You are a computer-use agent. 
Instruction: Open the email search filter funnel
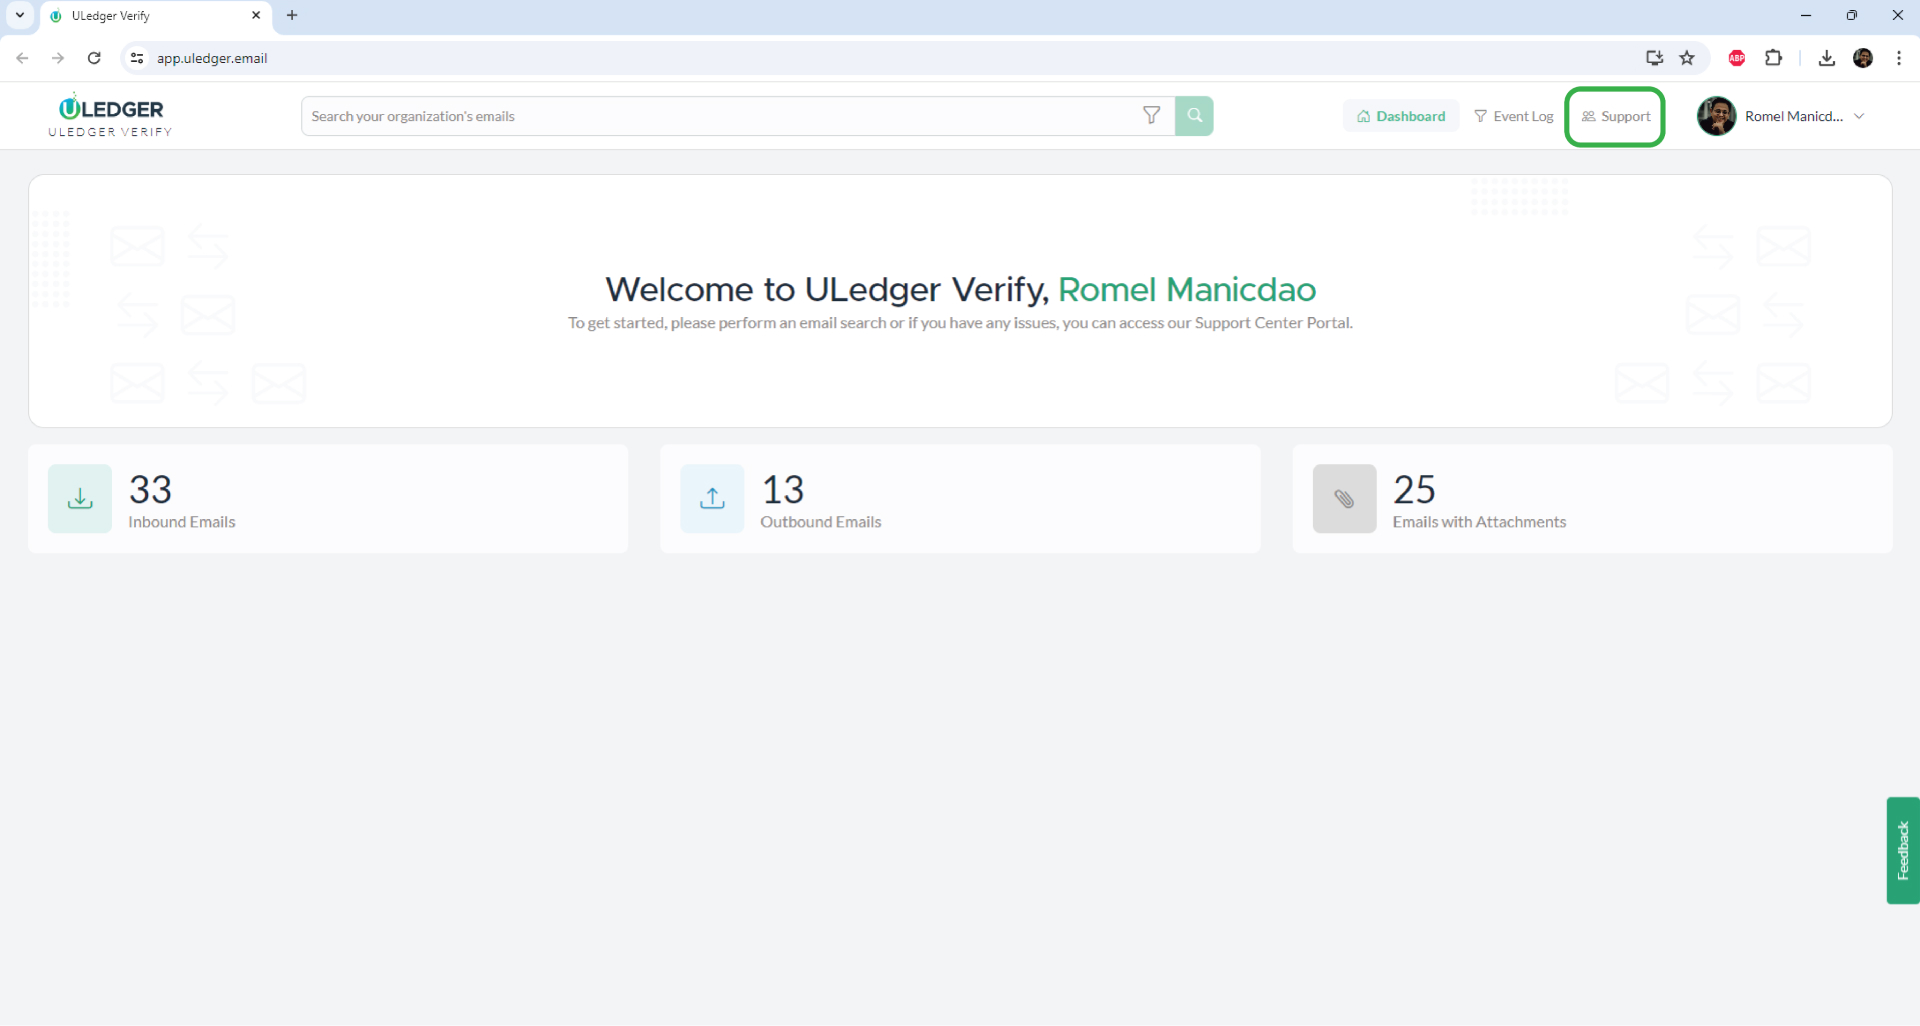1152,116
